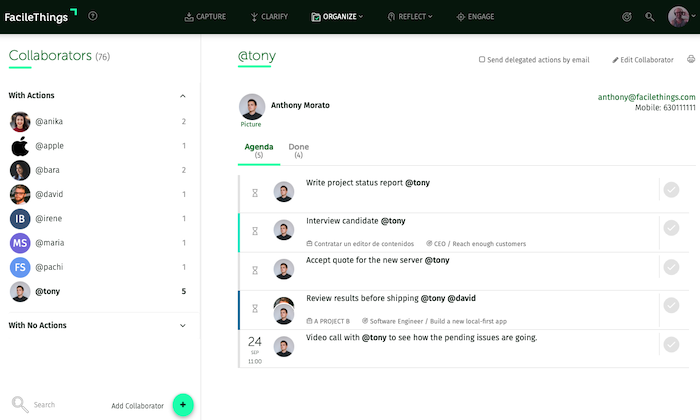Click the target review icon in top bar
The width and height of the screenshot is (700, 420).
click(627, 17)
